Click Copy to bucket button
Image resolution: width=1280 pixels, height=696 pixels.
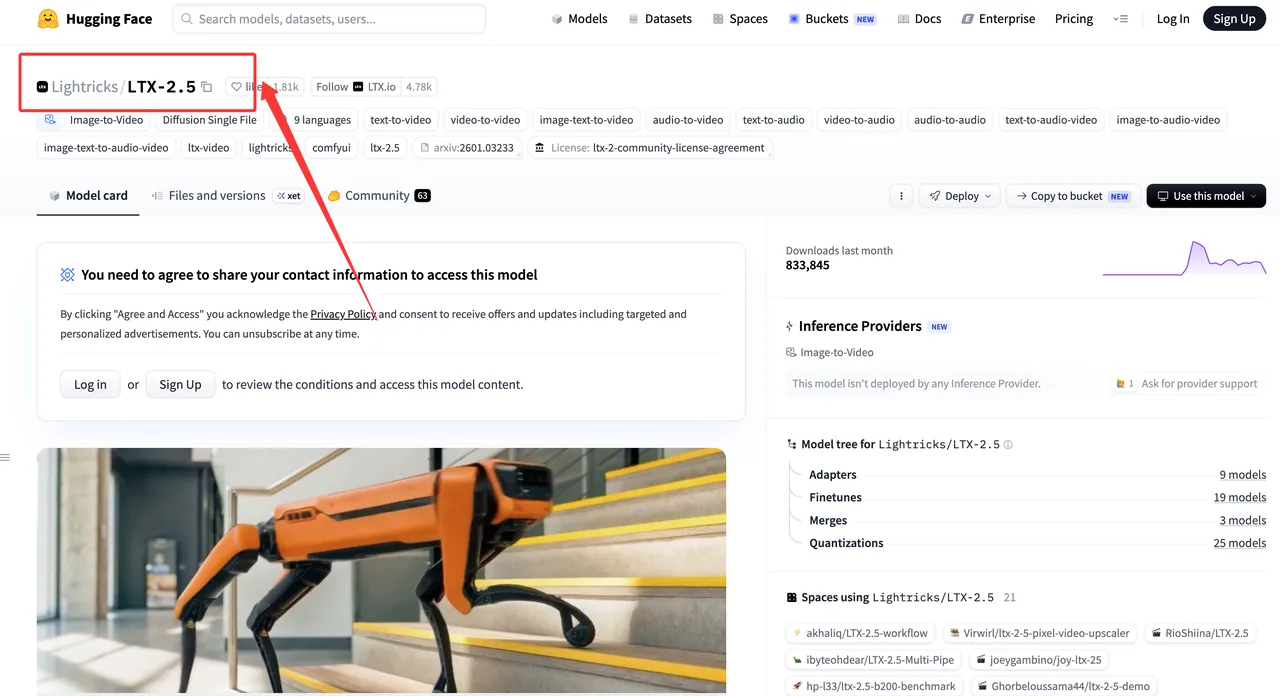pos(1073,196)
